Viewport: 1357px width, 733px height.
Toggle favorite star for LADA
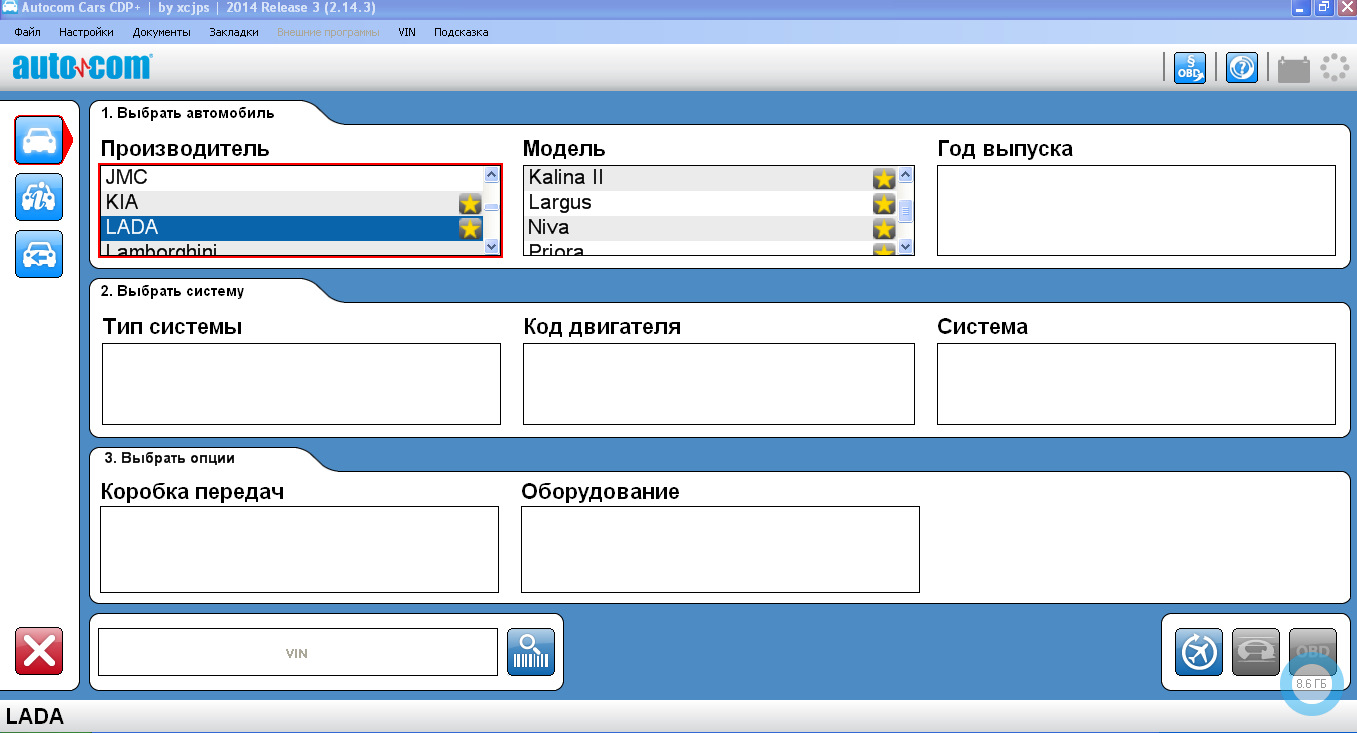(x=470, y=228)
